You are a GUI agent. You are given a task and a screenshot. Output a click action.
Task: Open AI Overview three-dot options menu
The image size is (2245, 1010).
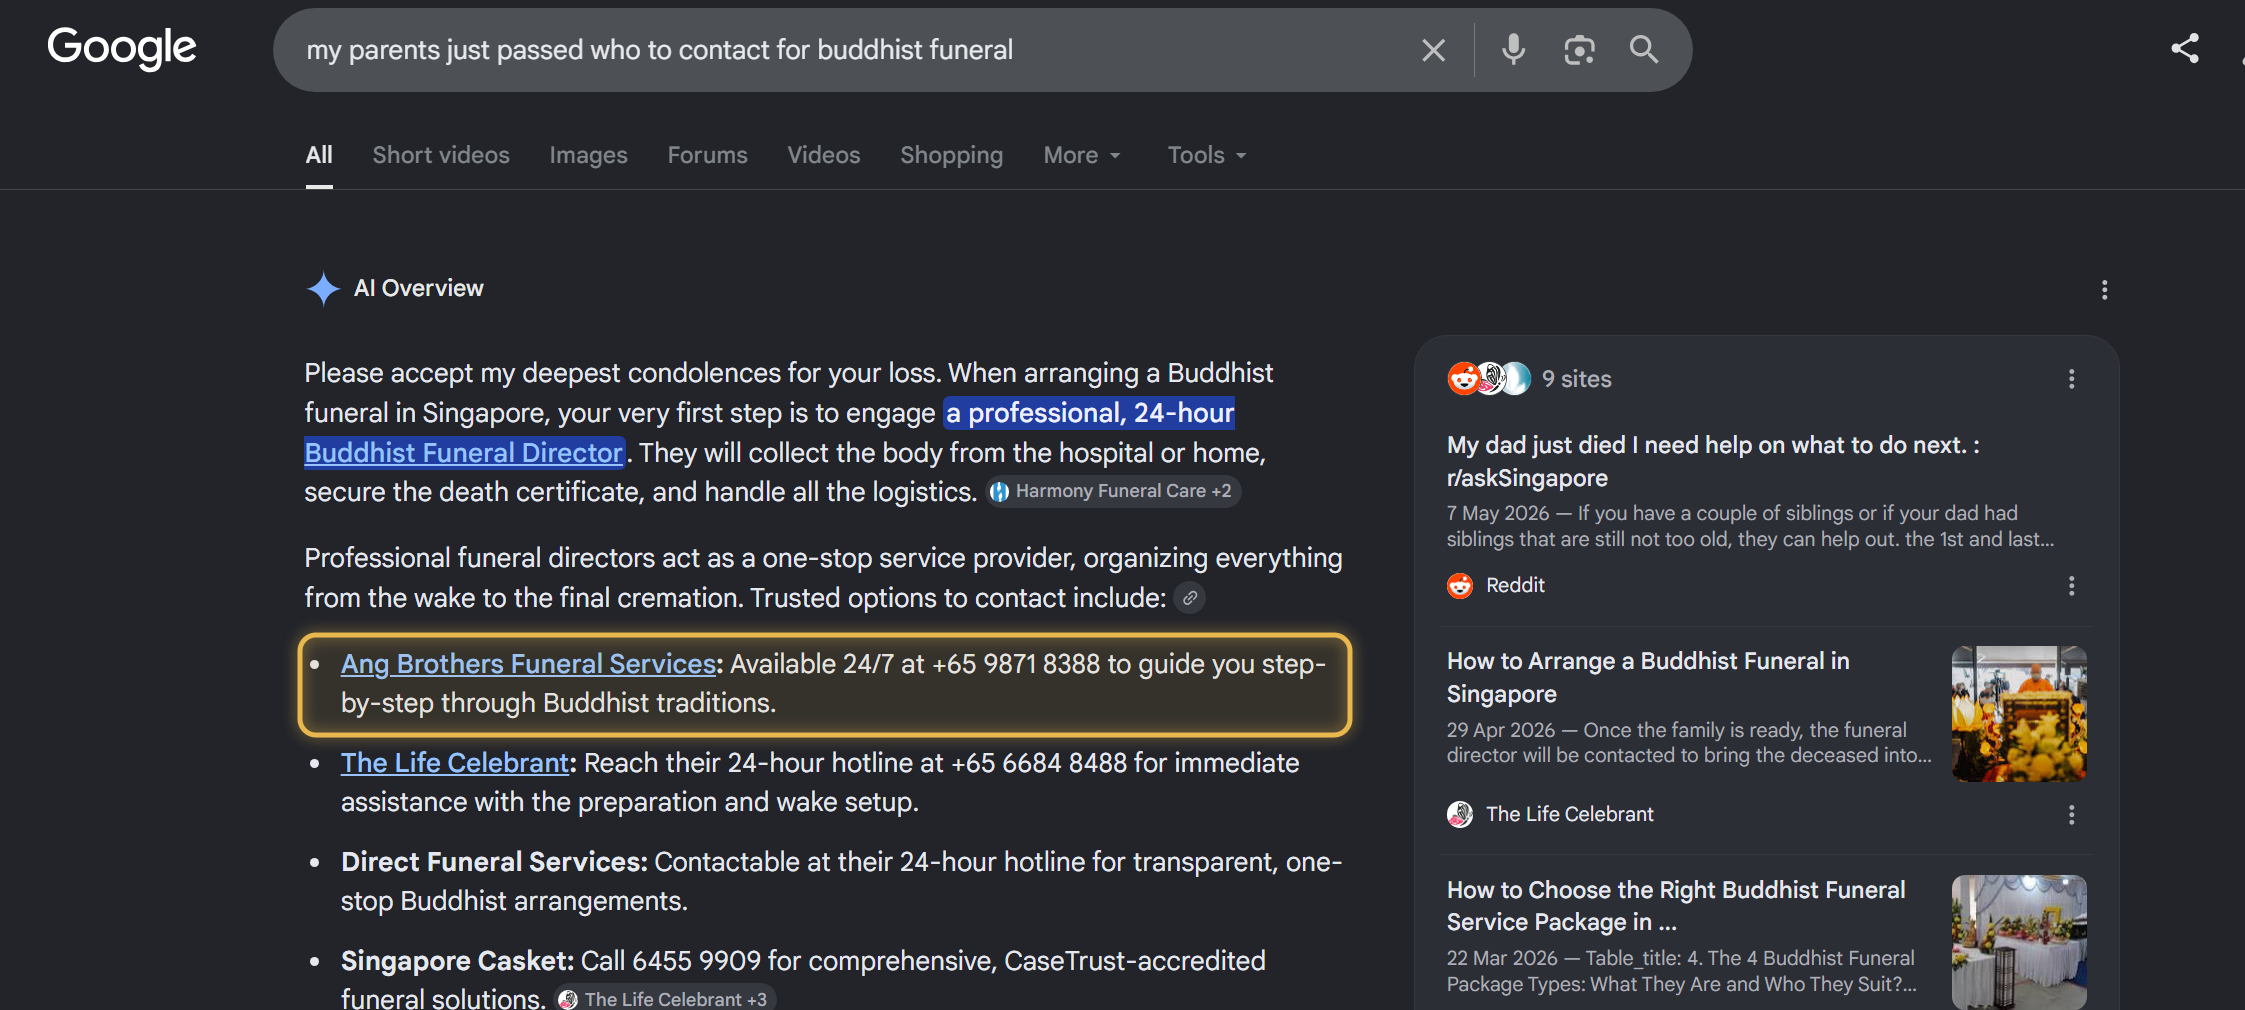(x=2104, y=290)
